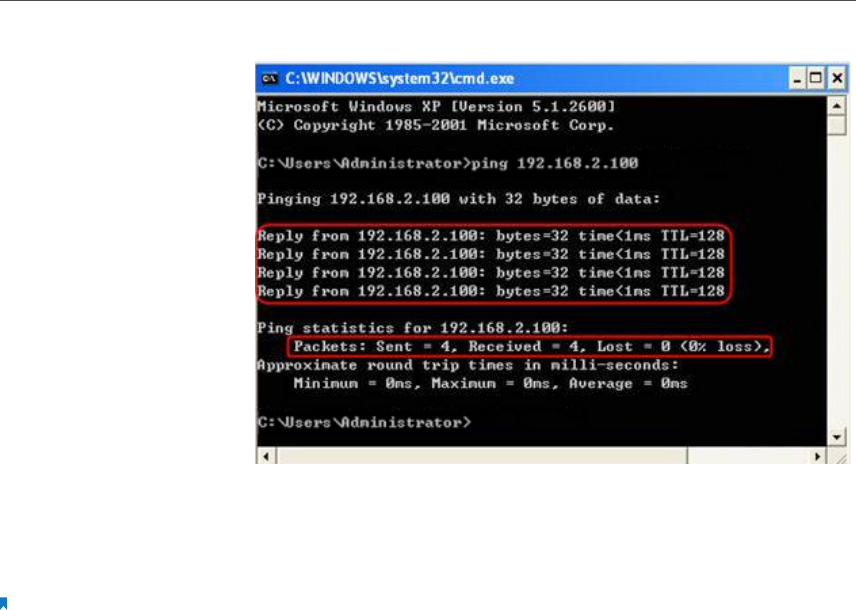Image resolution: width=856 pixels, height=610 pixels.
Task: Click the horizontal scrollbar right arrow
Action: tap(817, 456)
